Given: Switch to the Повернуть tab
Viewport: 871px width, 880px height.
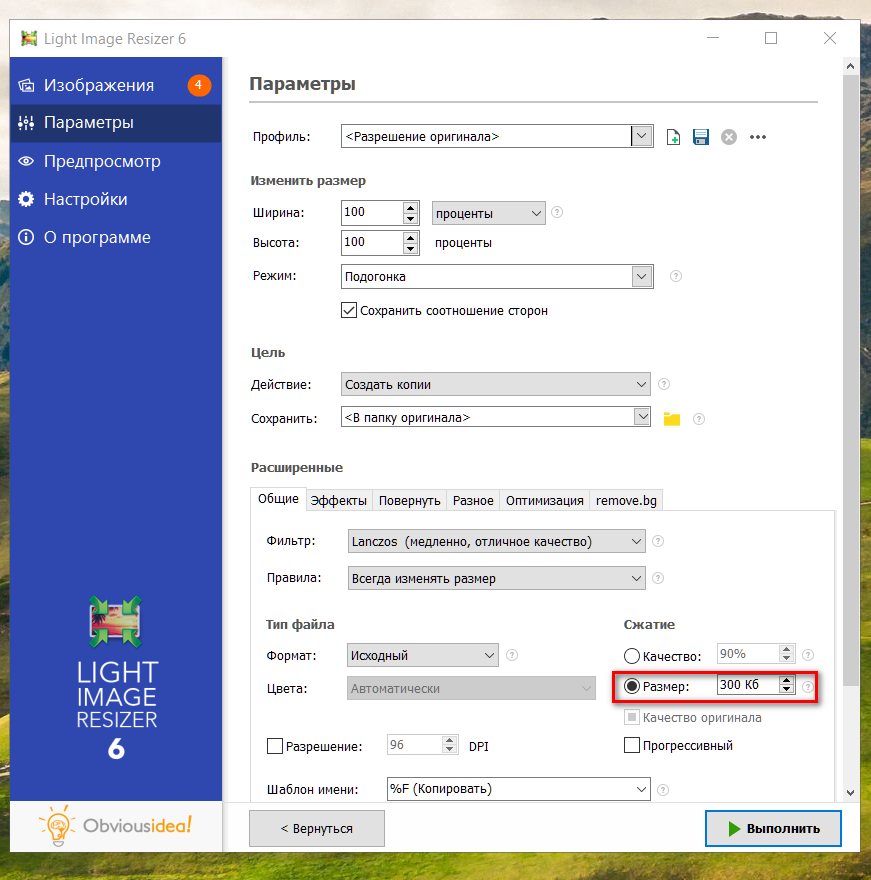Looking at the screenshot, I should (x=410, y=501).
